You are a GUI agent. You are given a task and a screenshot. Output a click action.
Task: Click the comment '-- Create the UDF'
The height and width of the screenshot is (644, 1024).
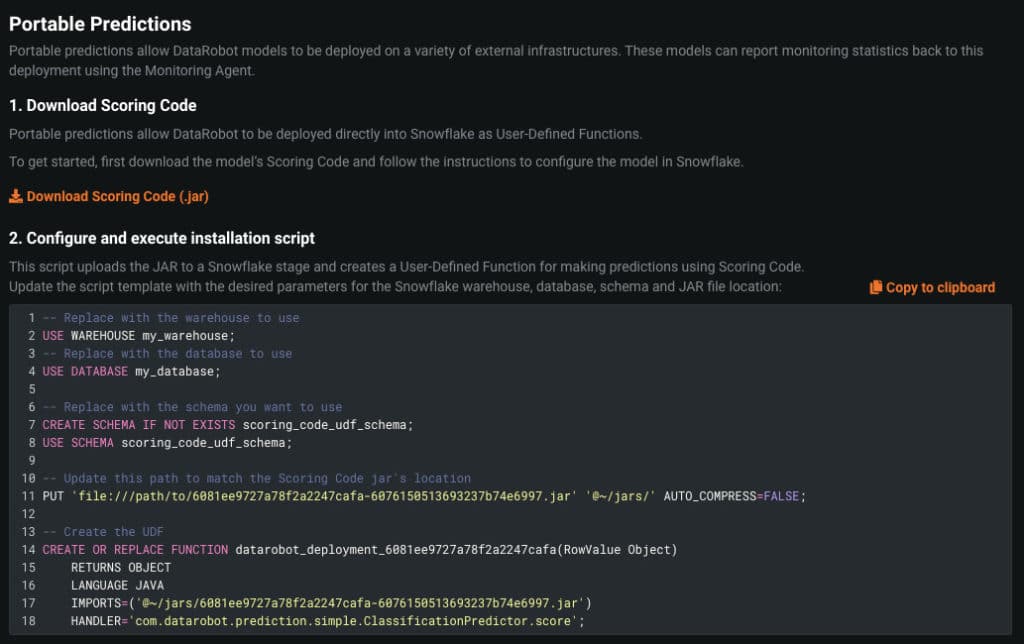[x=103, y=532]
